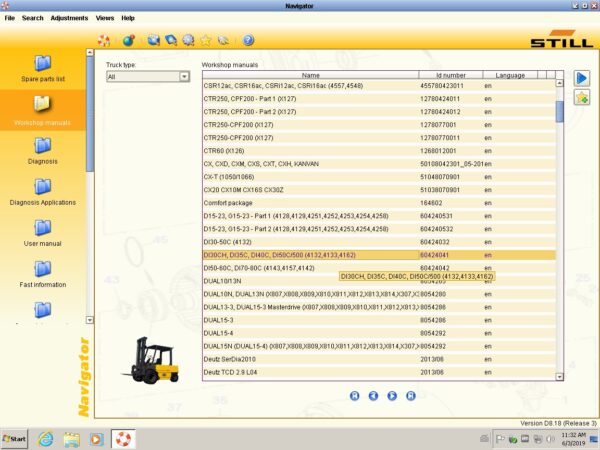Select DUAL10/13N manual row
Screen dimensions: 600x450
(379, 281)
